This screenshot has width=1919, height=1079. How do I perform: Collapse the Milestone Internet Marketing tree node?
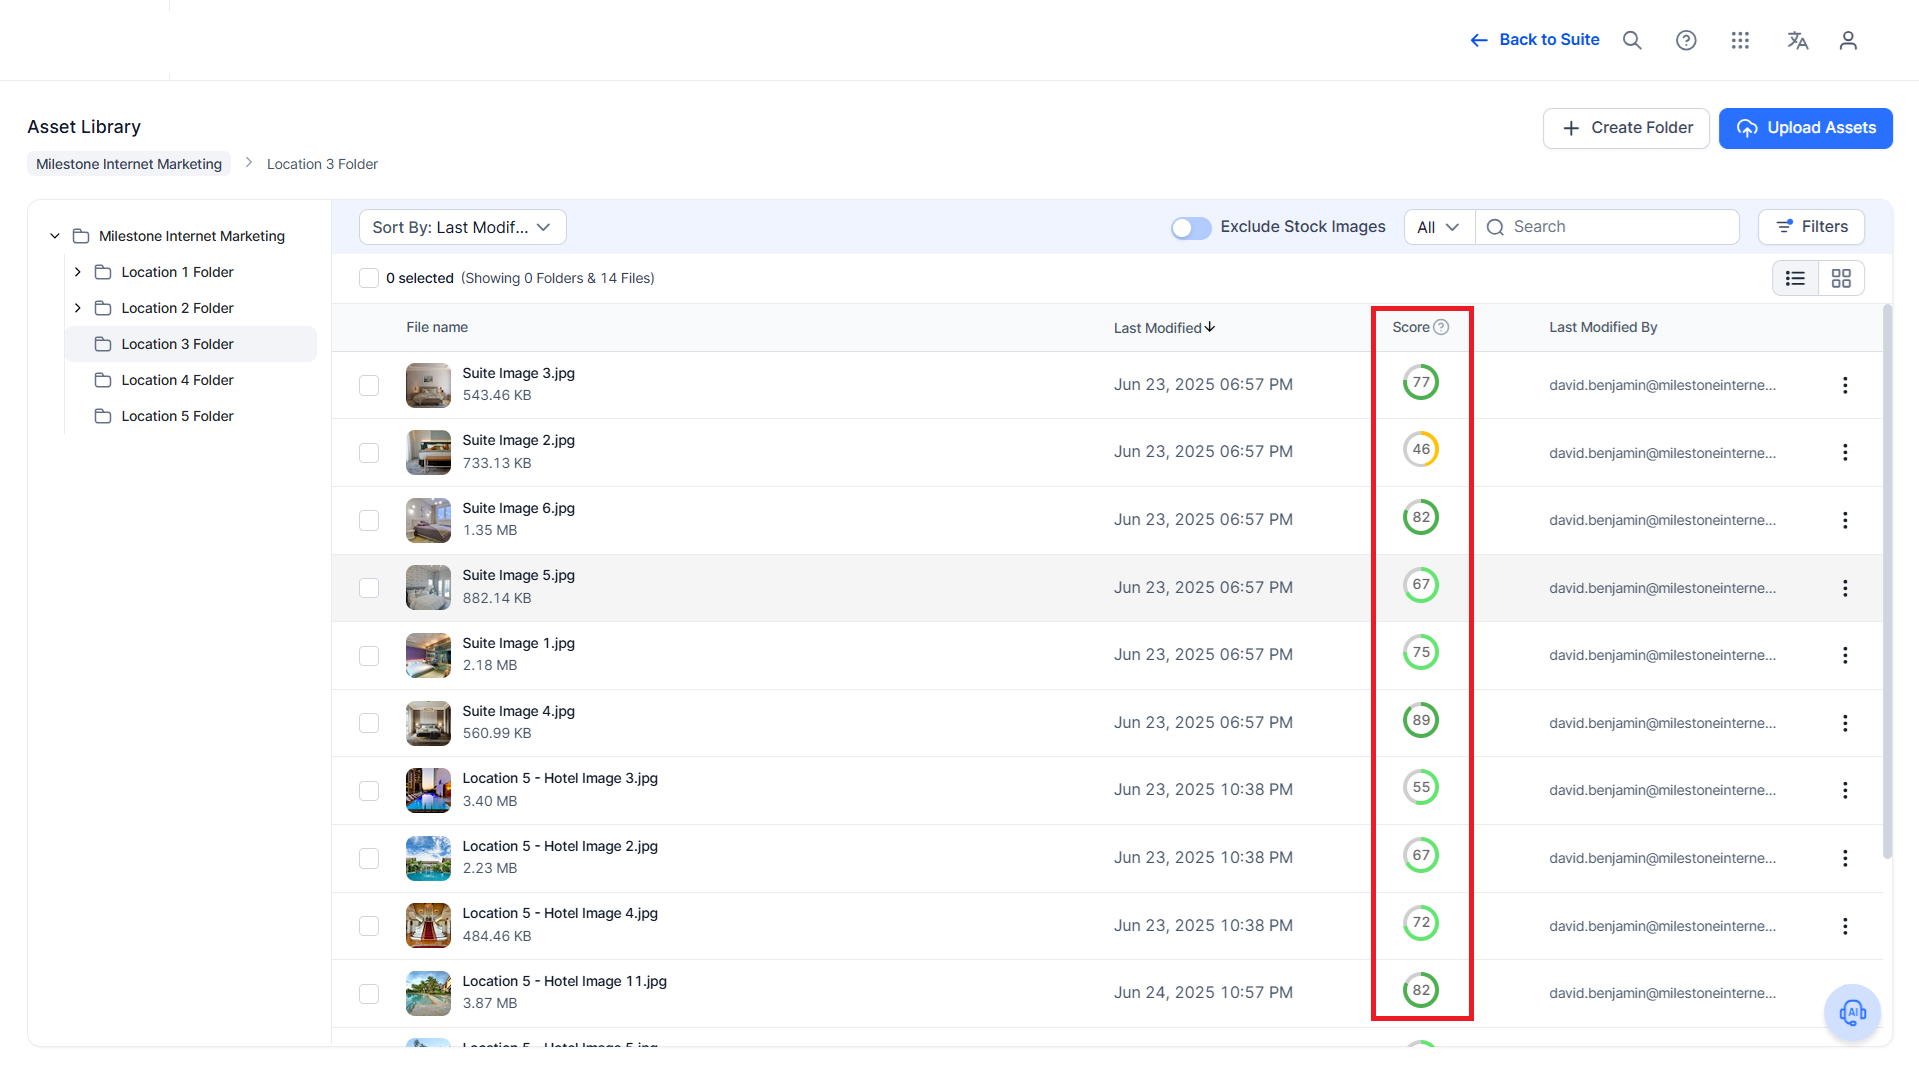(x=55, y=236)
